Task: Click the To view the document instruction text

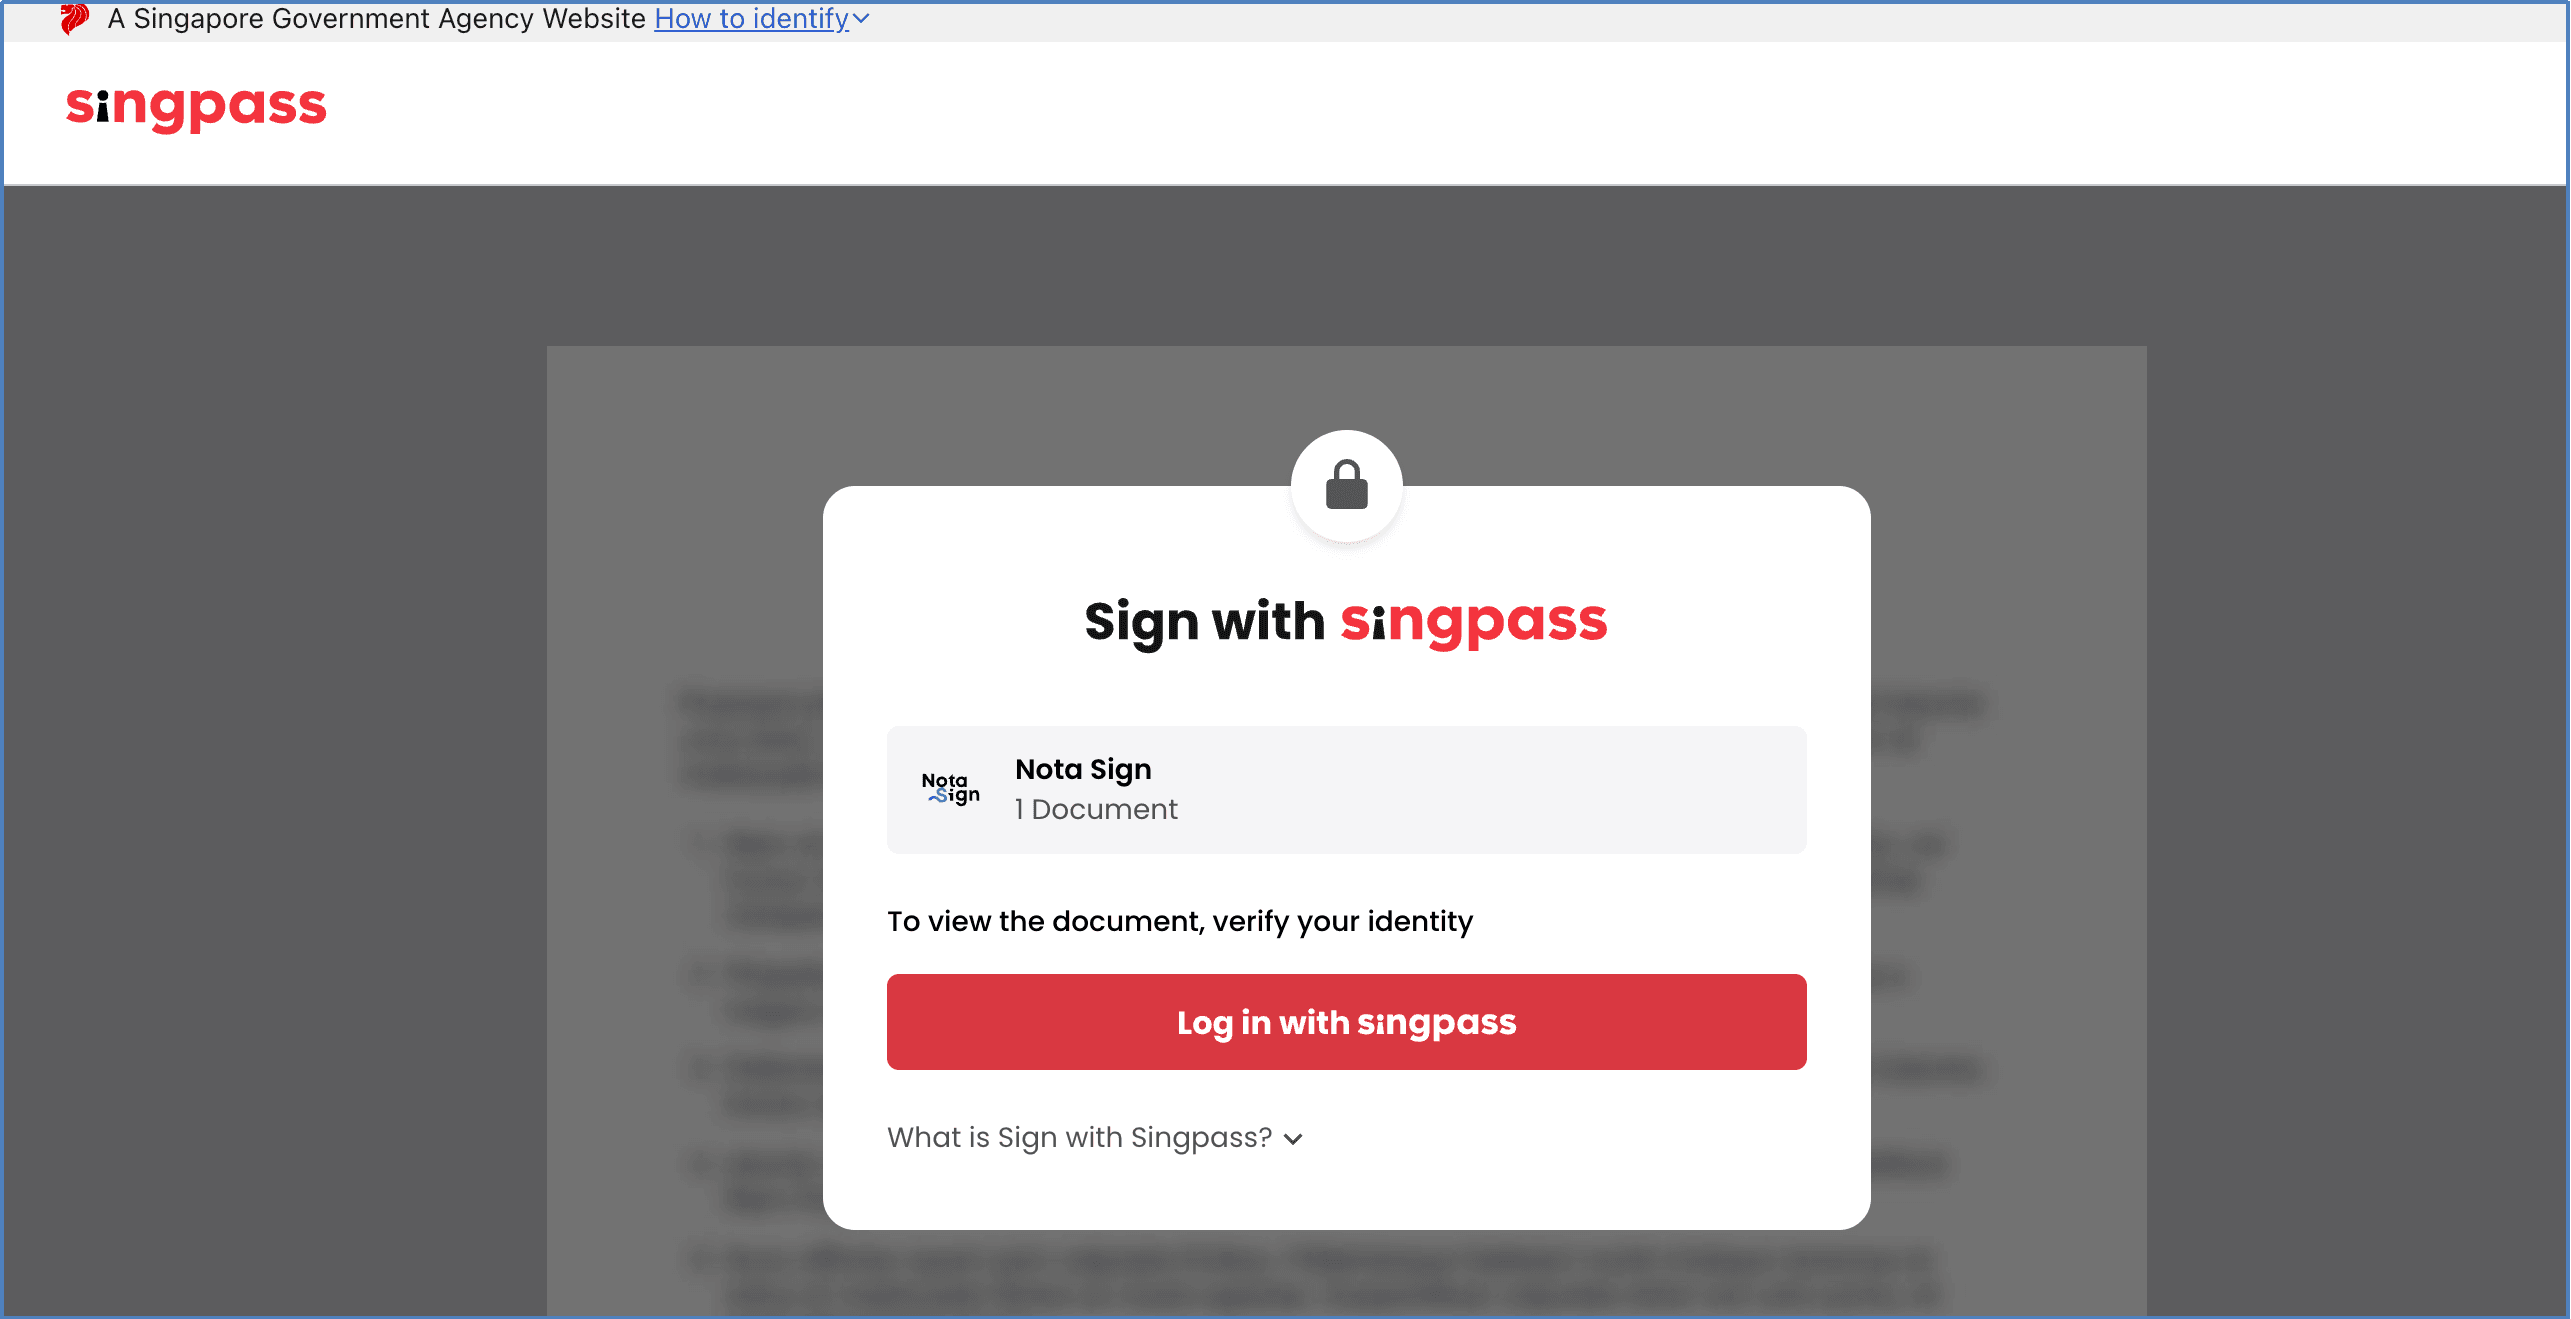Action: coord(1180,921)
